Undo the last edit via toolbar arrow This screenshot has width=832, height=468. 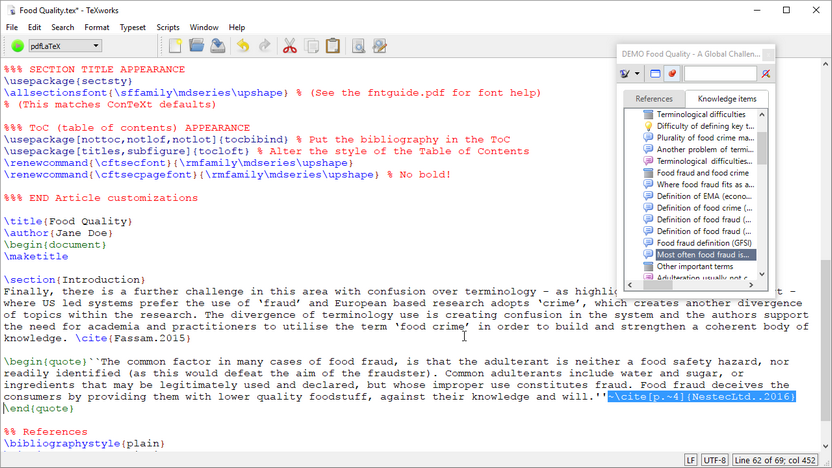[243, 46]
